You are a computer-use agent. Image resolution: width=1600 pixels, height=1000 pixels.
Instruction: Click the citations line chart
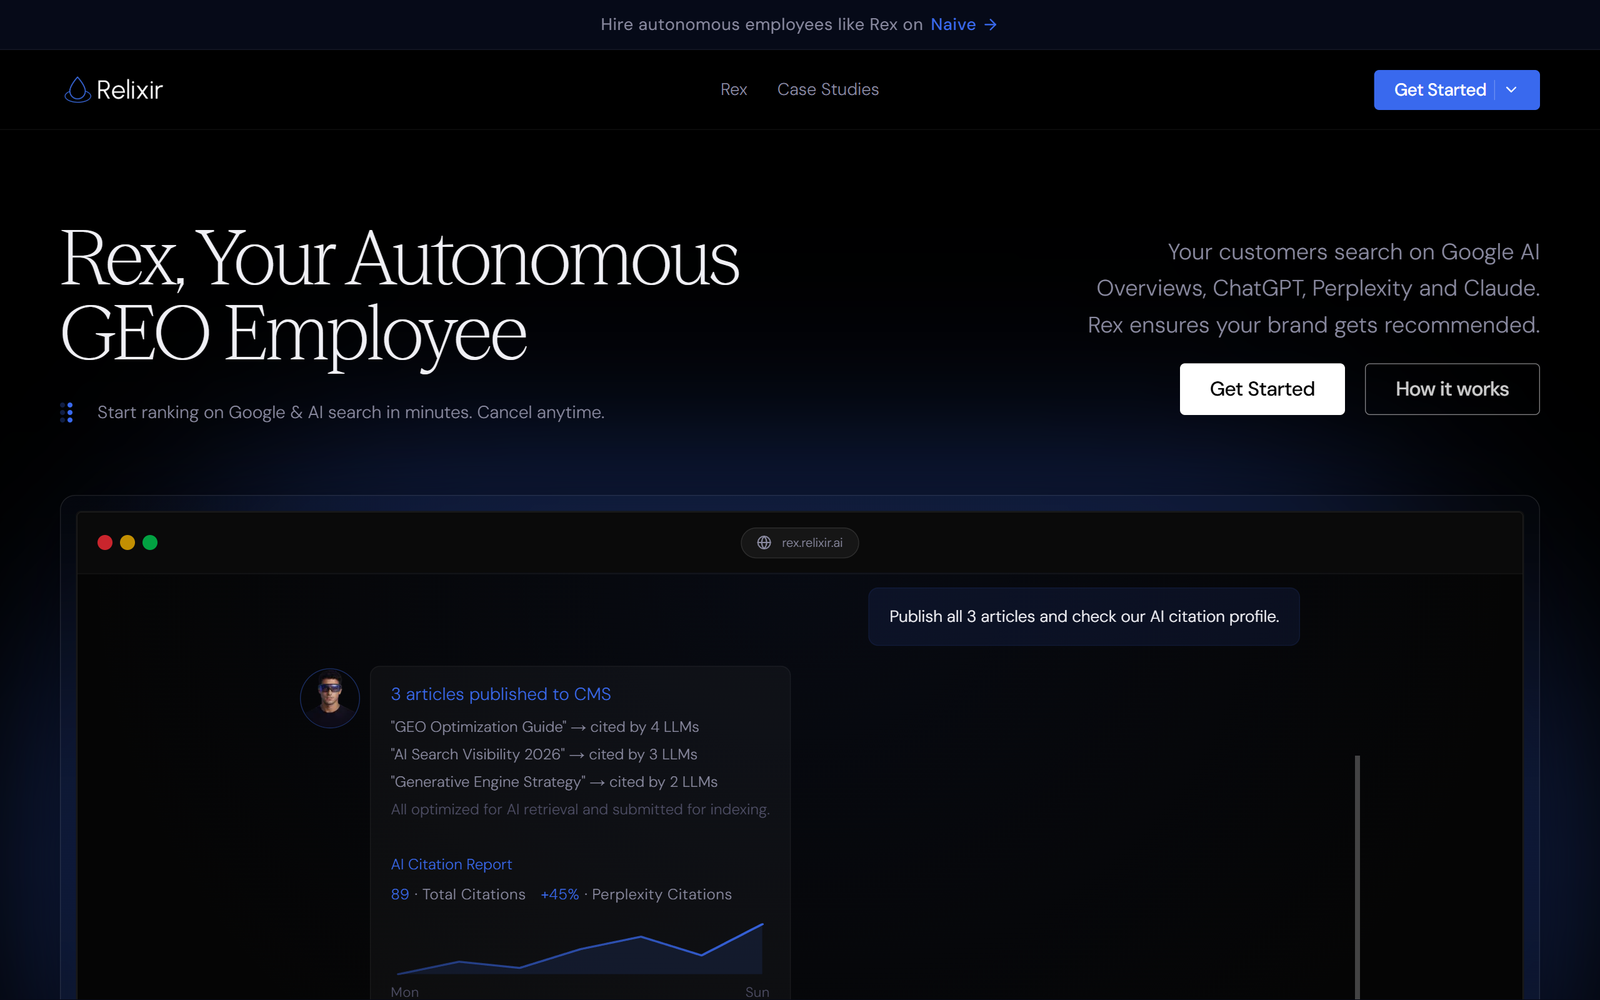pyautogui.click(x=580, y=948)
